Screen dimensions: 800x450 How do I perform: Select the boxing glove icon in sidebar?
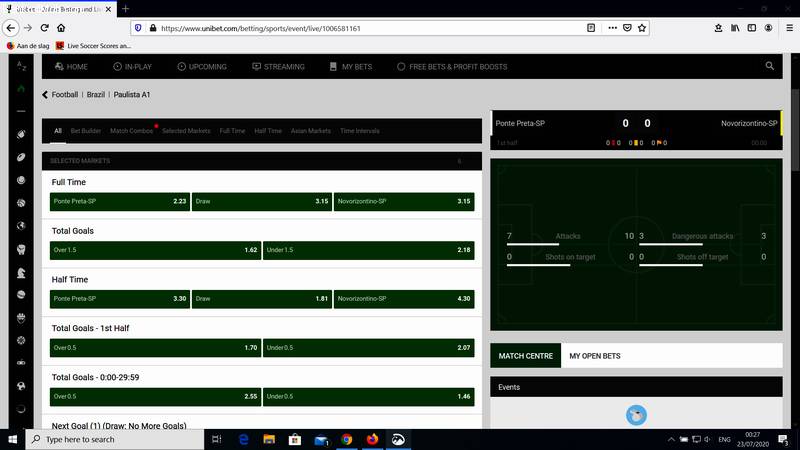(x=21, y=249)
